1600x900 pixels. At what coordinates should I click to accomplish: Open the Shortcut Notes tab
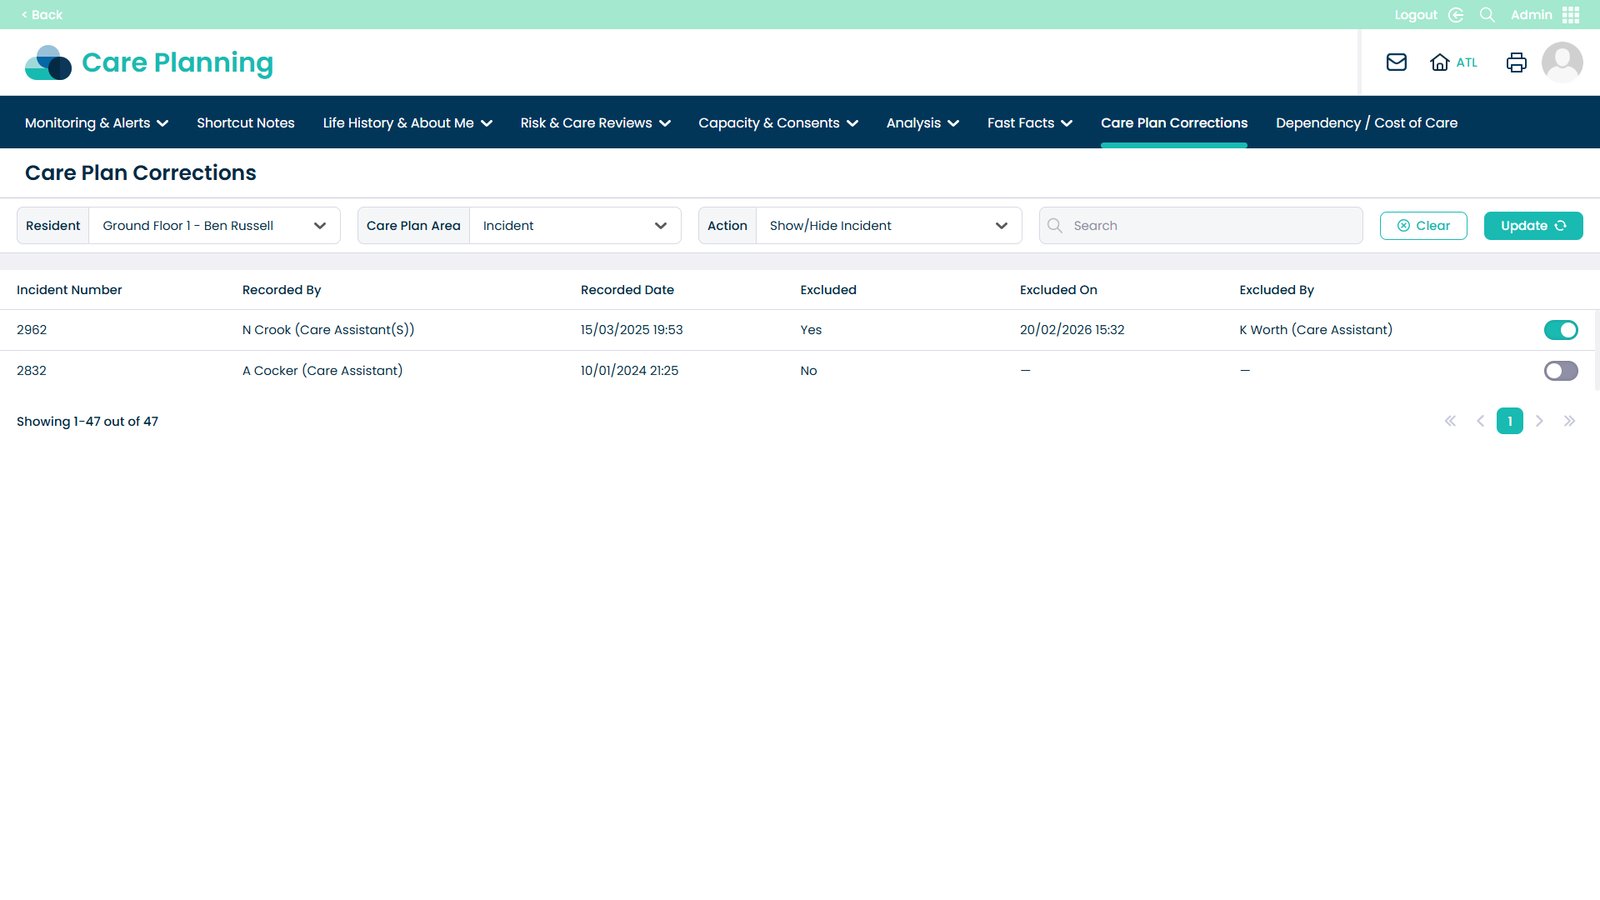pyautogui.click(x=245, y=123)
